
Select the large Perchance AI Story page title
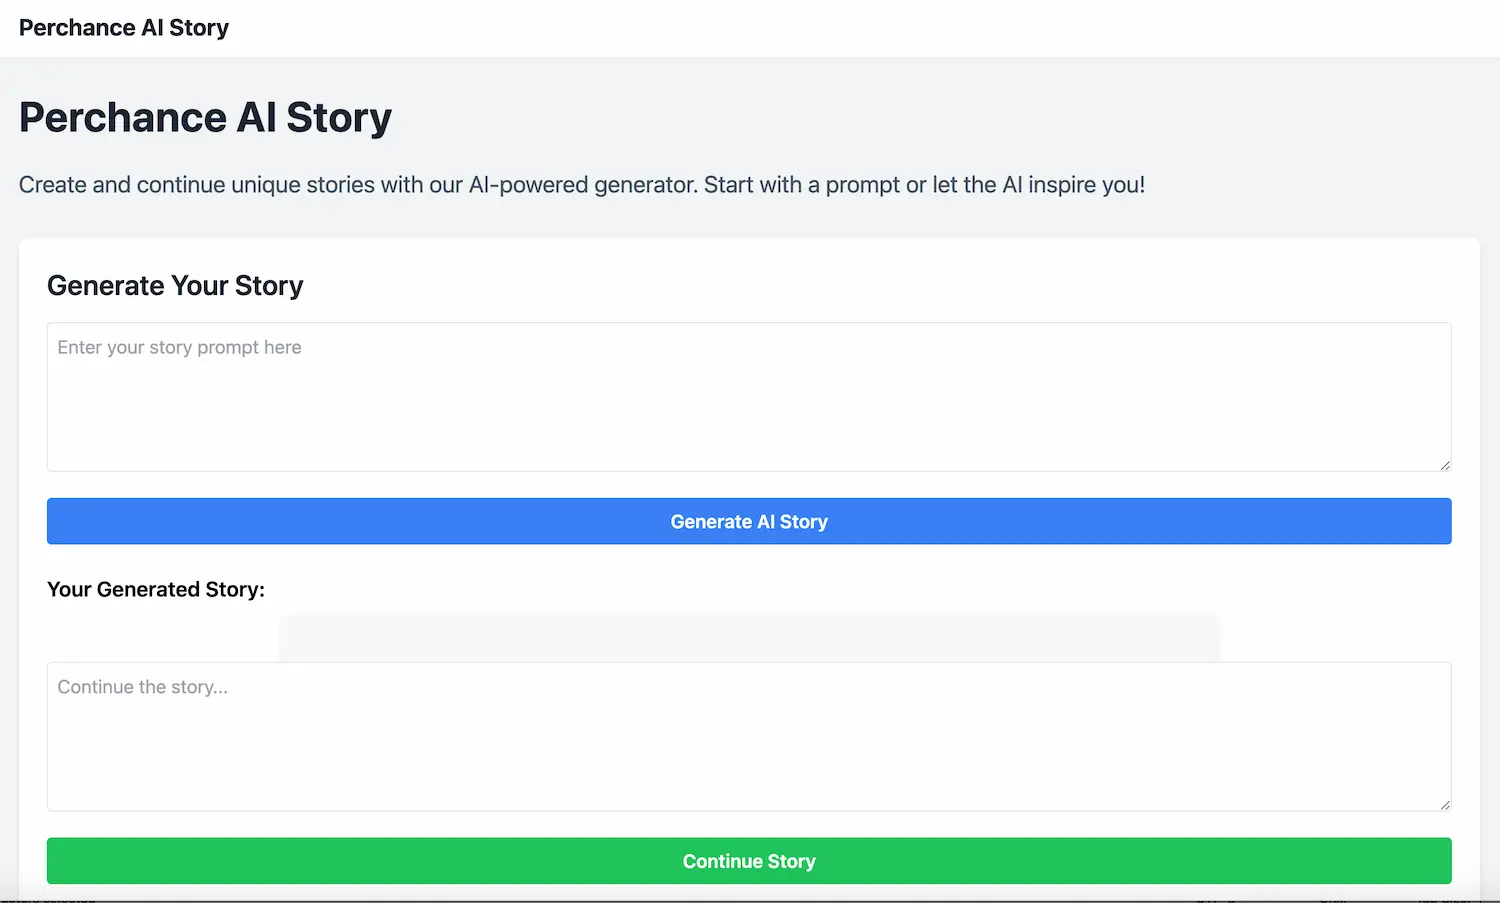205,117
